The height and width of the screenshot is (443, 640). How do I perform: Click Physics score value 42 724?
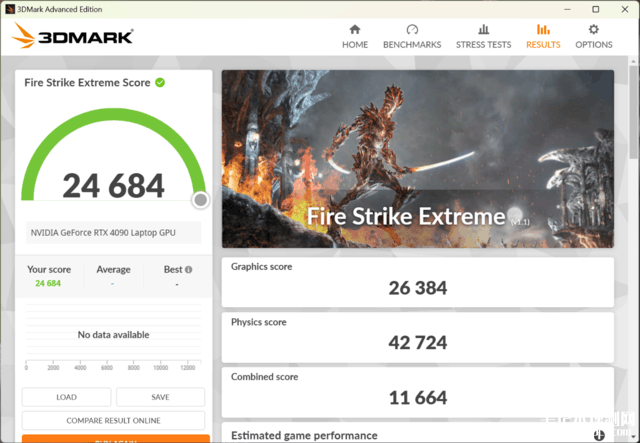pos(418,343)
